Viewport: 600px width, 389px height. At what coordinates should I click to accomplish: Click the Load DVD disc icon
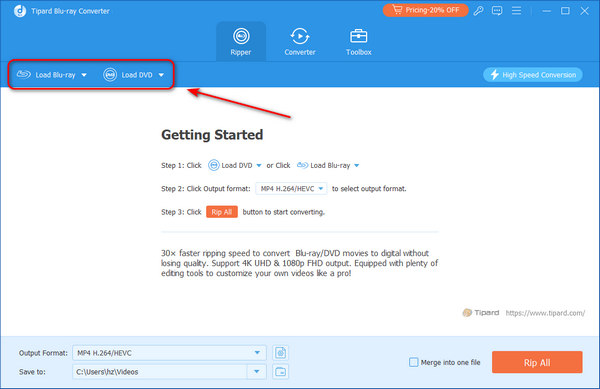click(x=110, y=75)
